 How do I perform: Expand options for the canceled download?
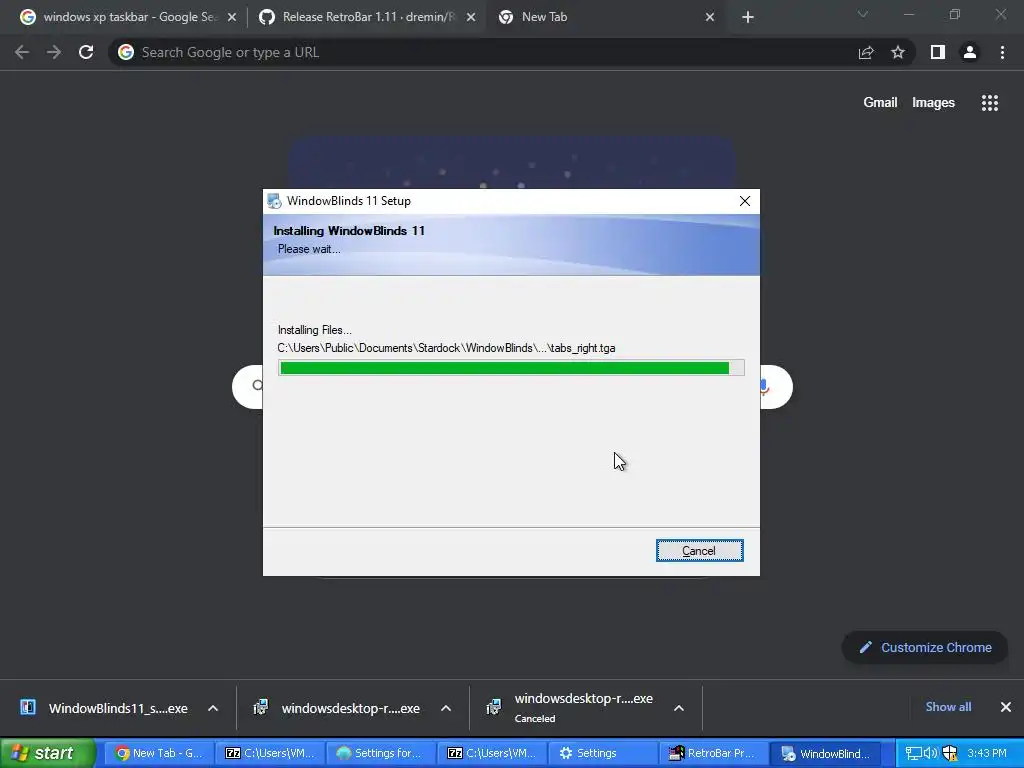click(x=679, y=708)
